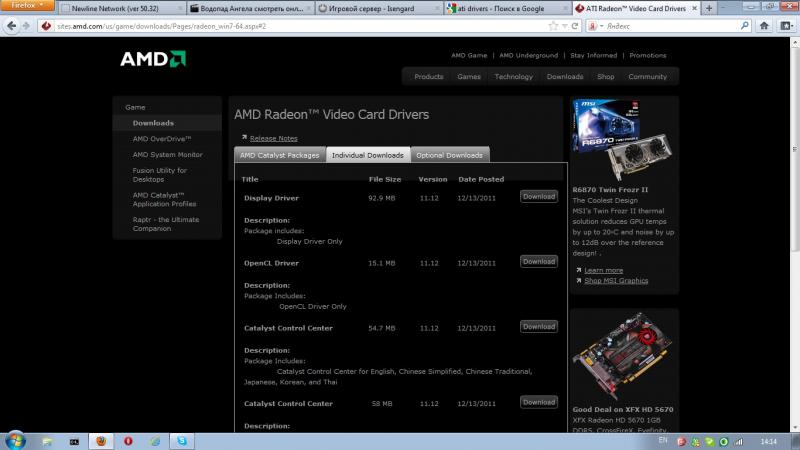Click the Firefox browser back arrow

point(11,26)
